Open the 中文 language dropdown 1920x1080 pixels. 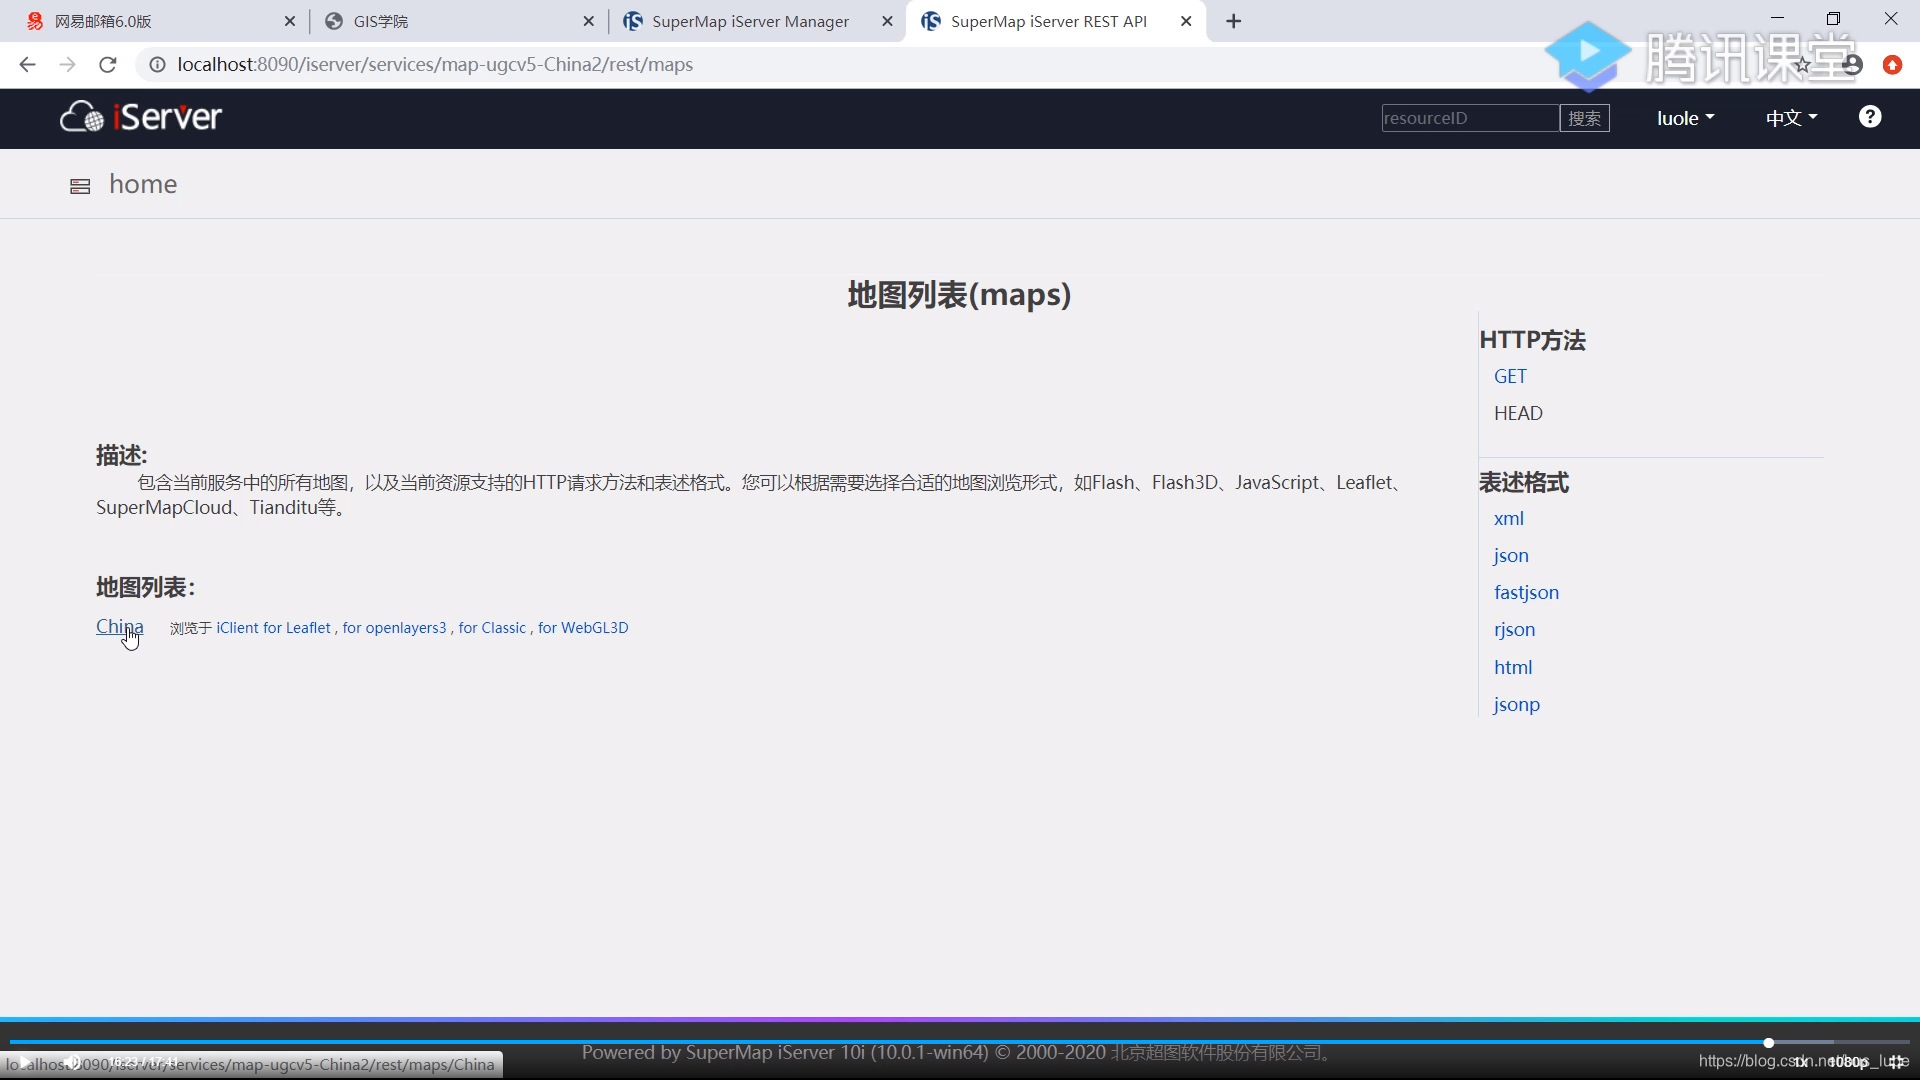coord(1791,118)
